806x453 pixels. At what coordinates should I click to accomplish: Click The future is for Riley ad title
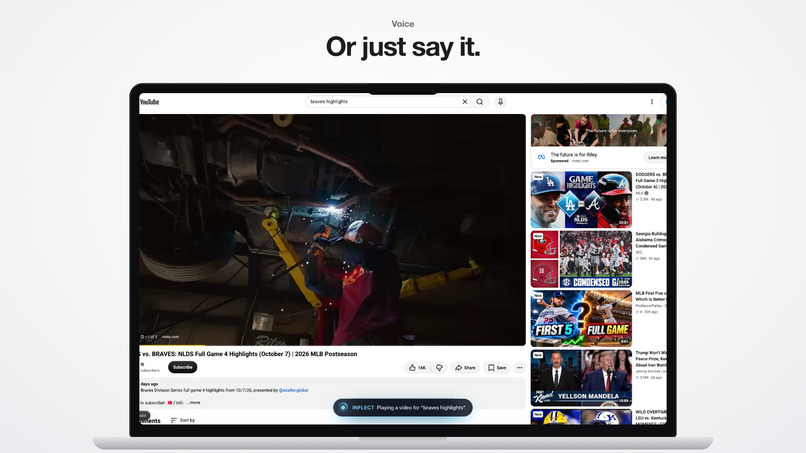(x=574, y=154)
